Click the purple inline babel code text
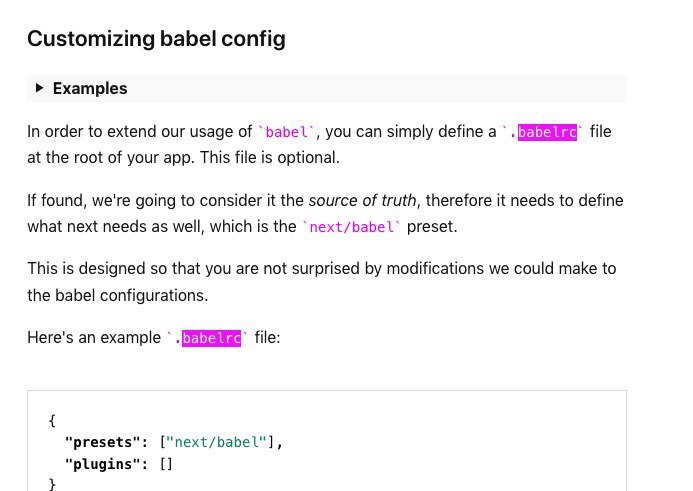The image size is (693, 491). click(286, 132)
